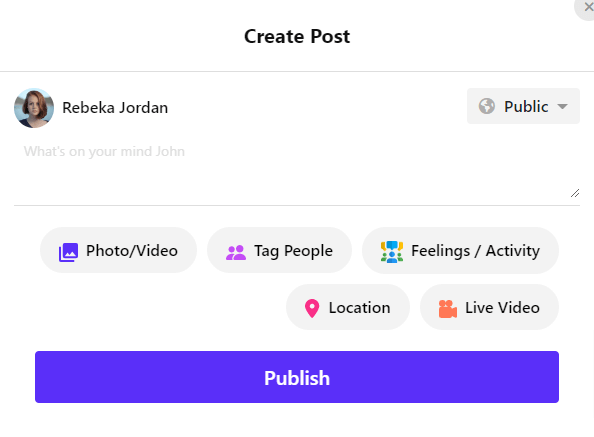Open the Public audience dropdown

point(523,106)
